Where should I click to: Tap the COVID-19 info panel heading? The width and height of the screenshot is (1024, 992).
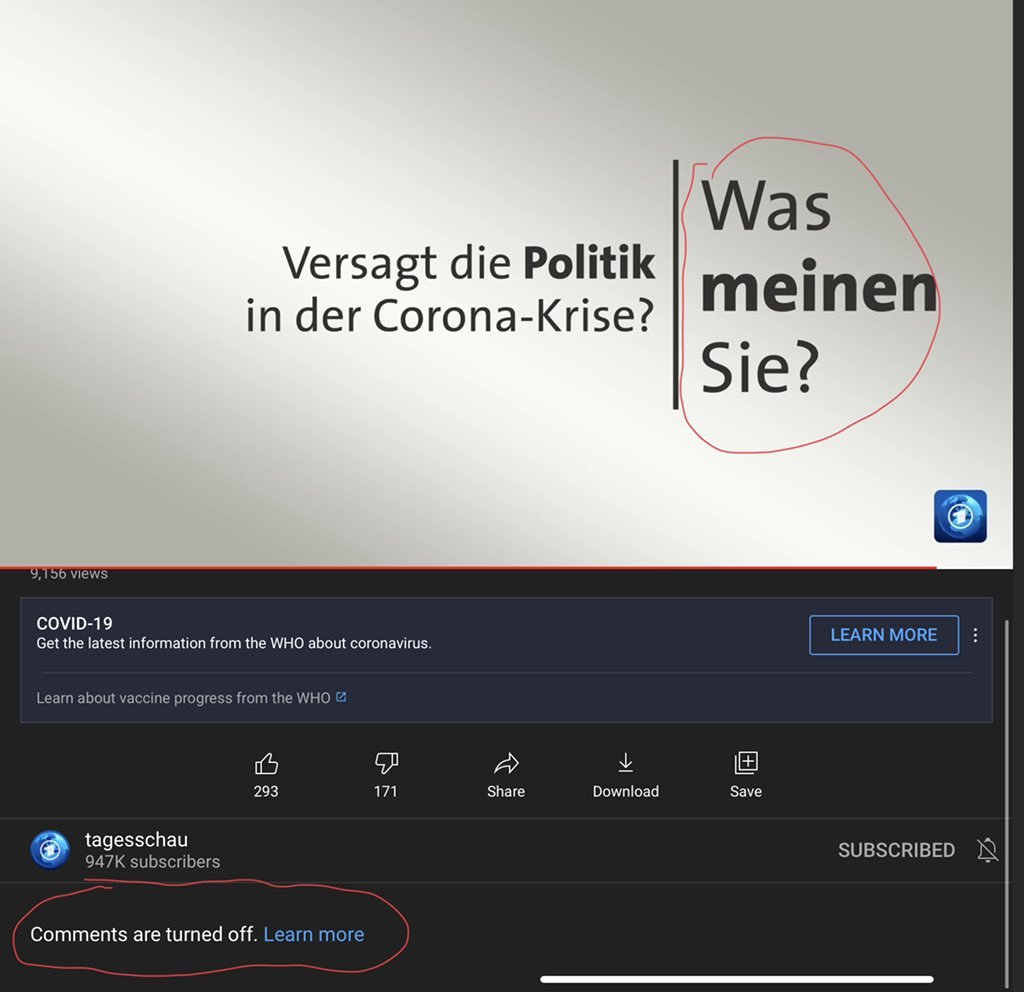74,623
